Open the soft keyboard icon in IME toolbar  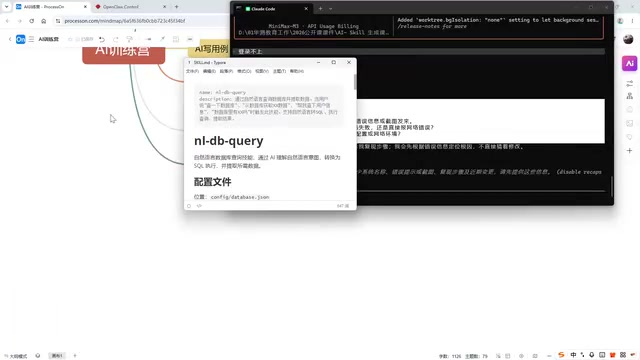point(602,355)
